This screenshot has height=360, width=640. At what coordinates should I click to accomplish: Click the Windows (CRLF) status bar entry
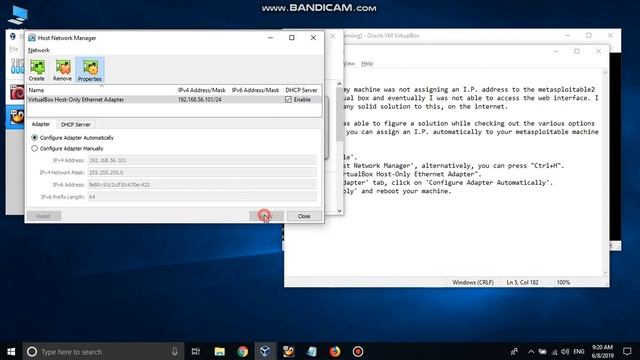pyautogui.click(x=473, y=282)
